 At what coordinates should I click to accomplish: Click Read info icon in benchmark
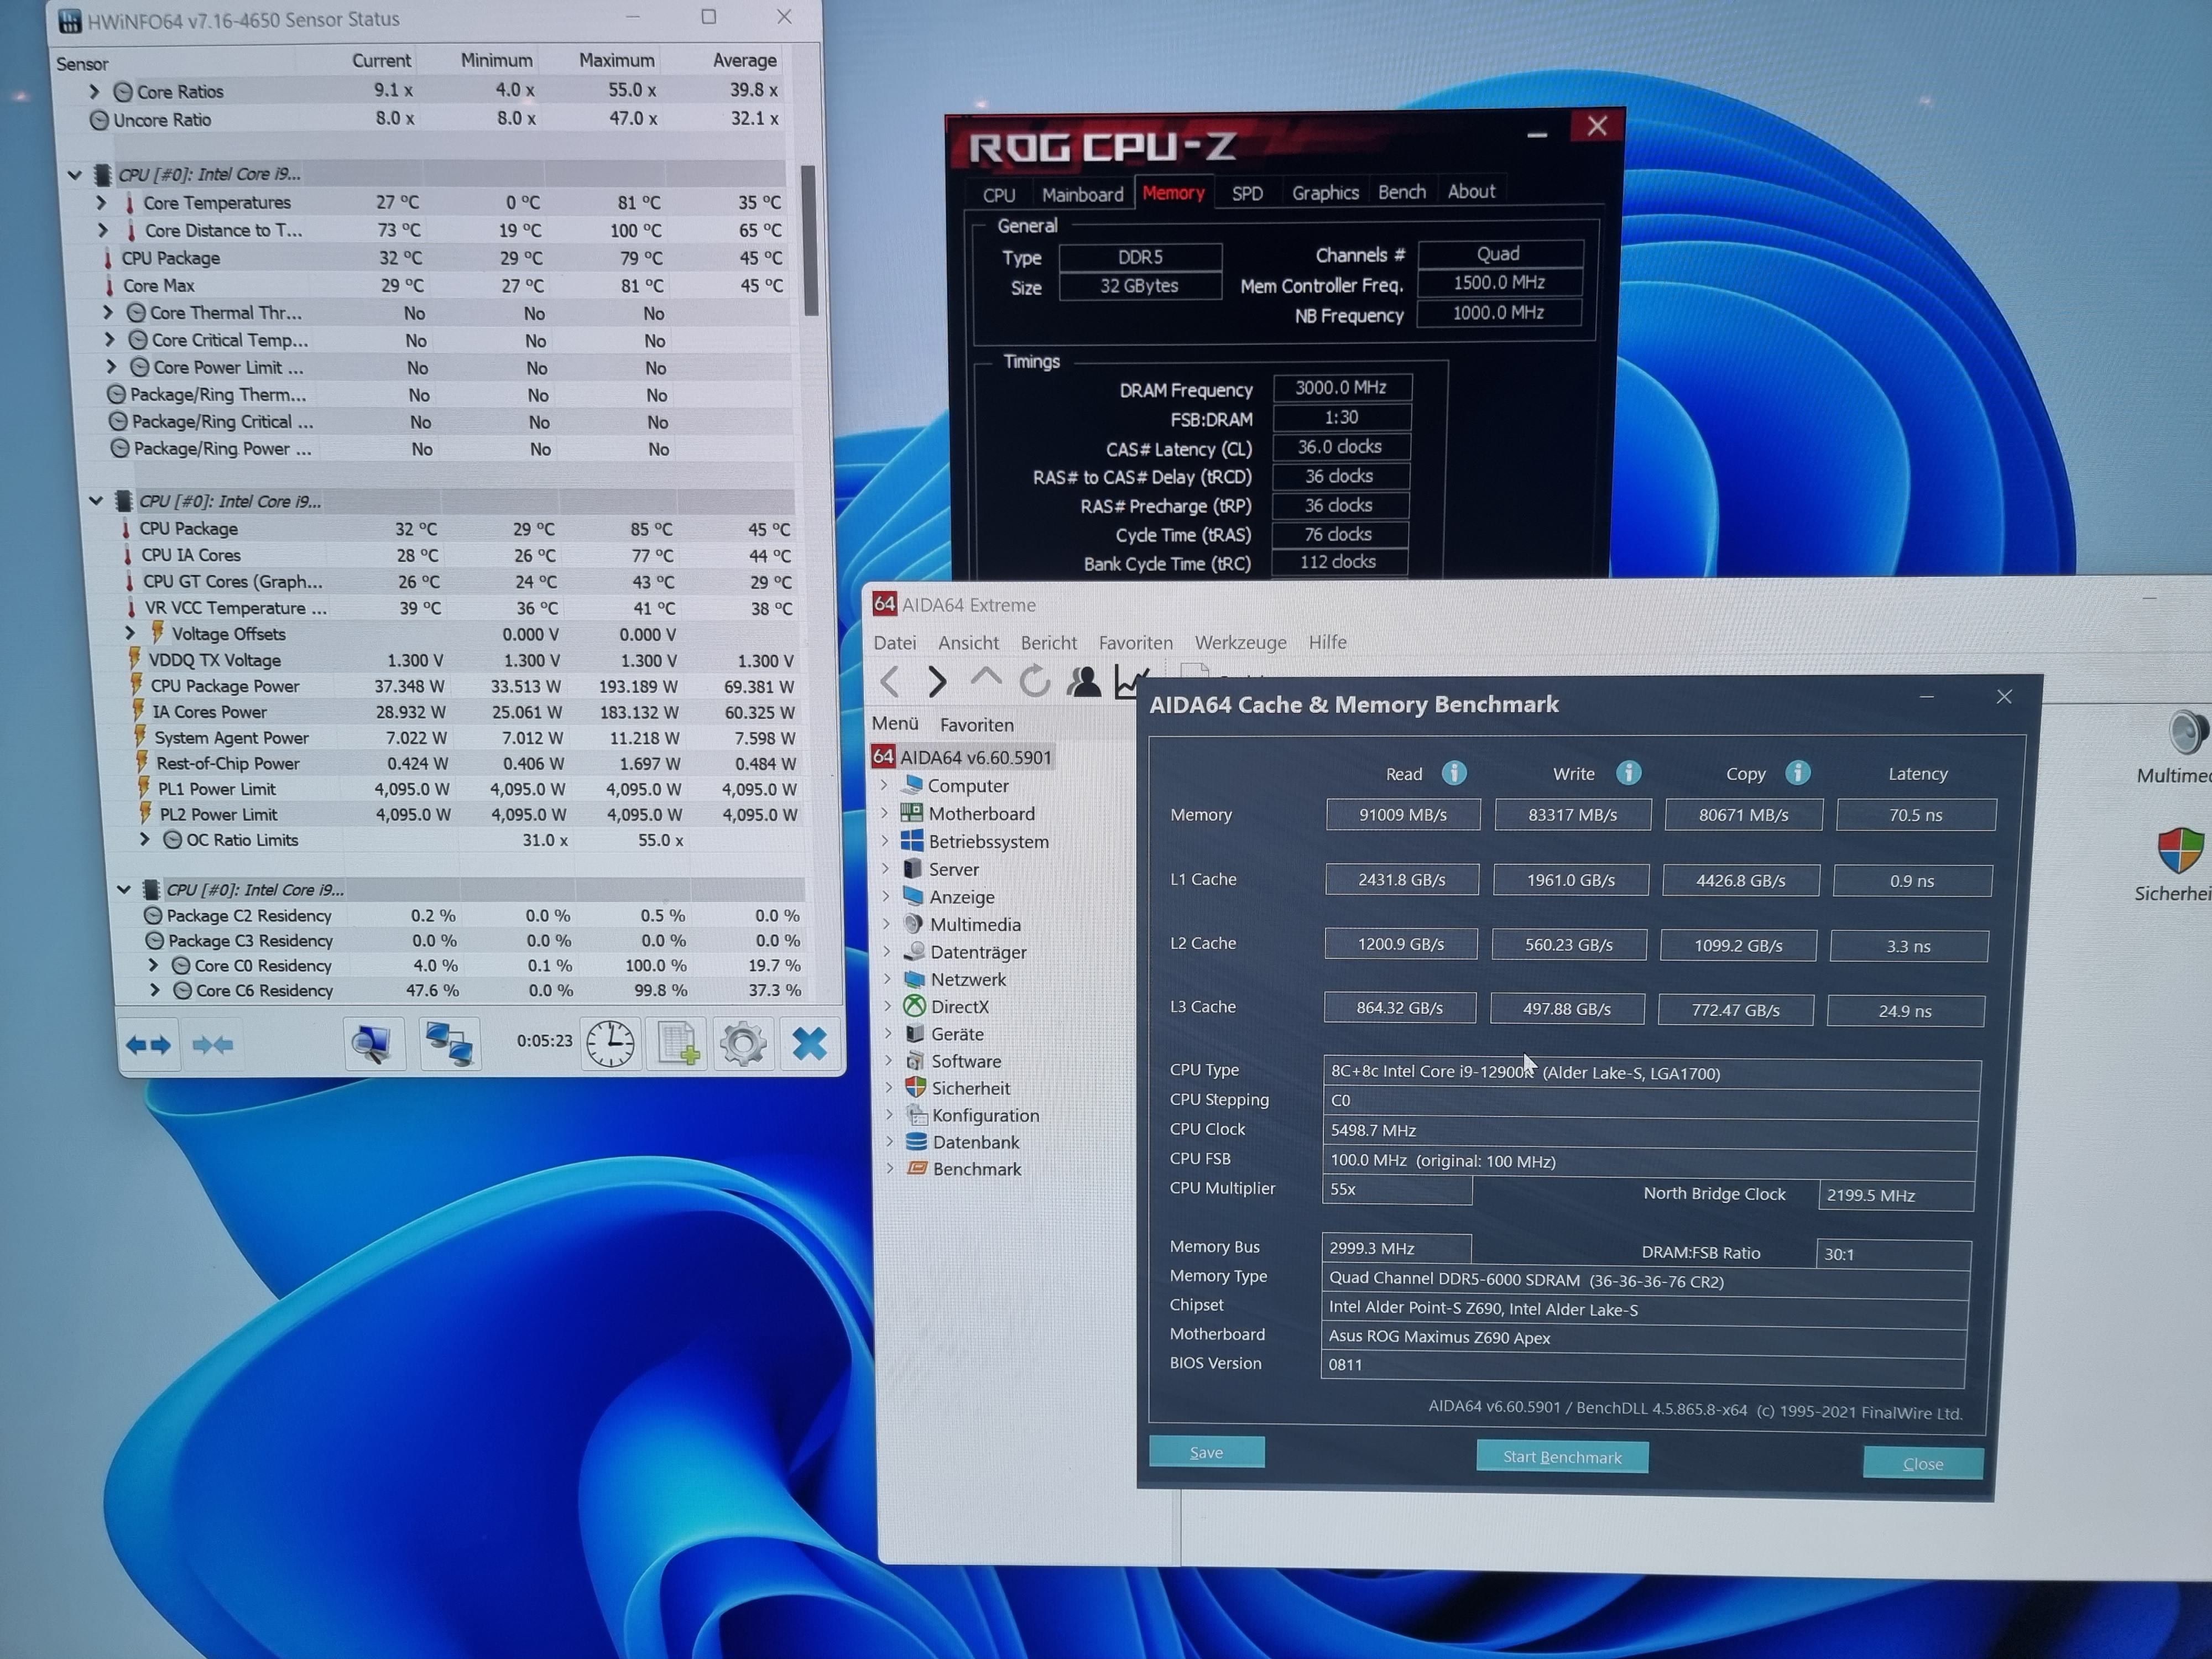tap(1454, 773)
